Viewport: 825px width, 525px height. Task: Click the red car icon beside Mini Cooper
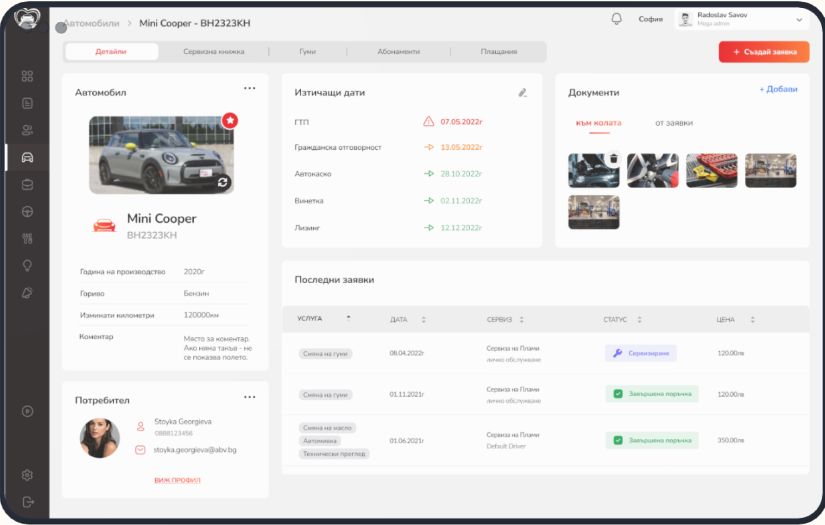coord(104,225)
